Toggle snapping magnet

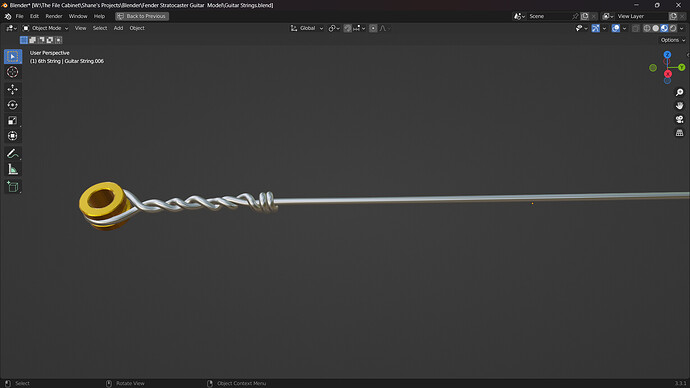[348, 28]
